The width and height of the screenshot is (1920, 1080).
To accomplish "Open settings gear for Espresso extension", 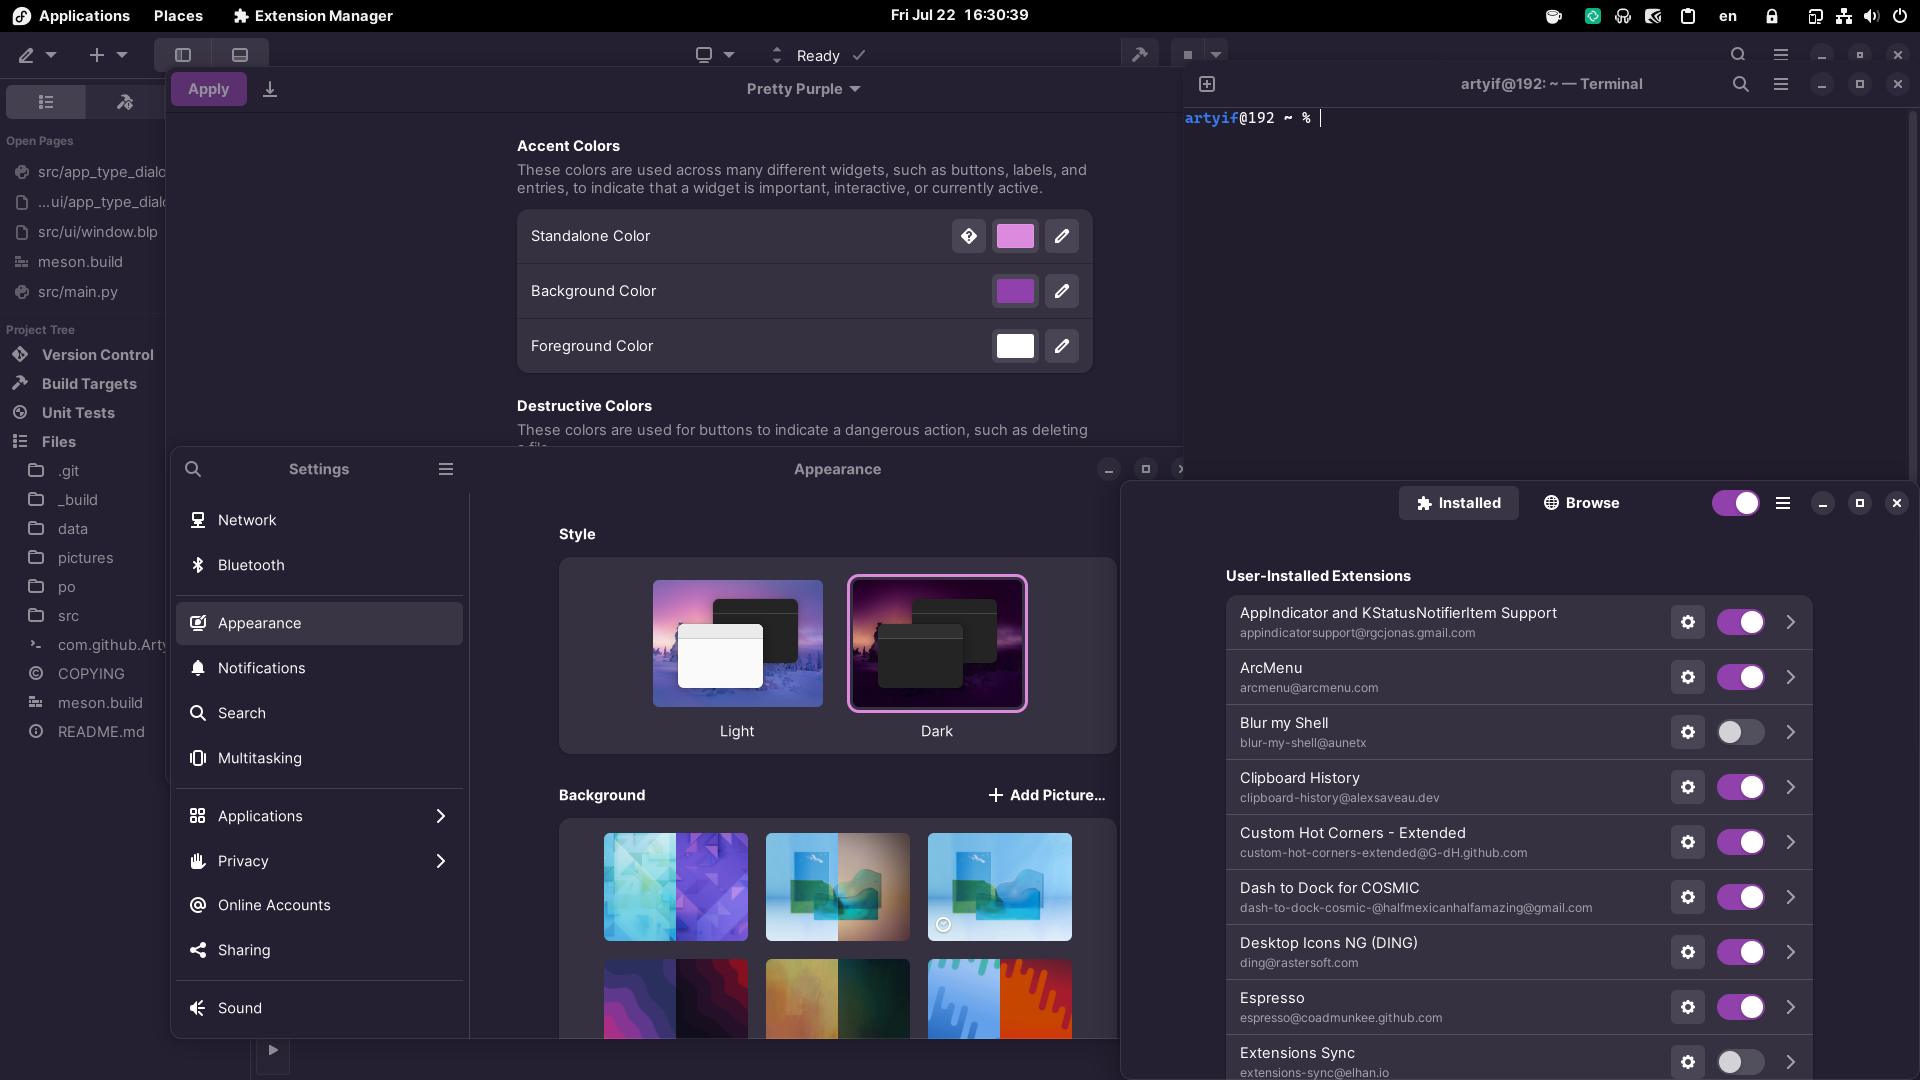I will [x=1688, y=1007].
